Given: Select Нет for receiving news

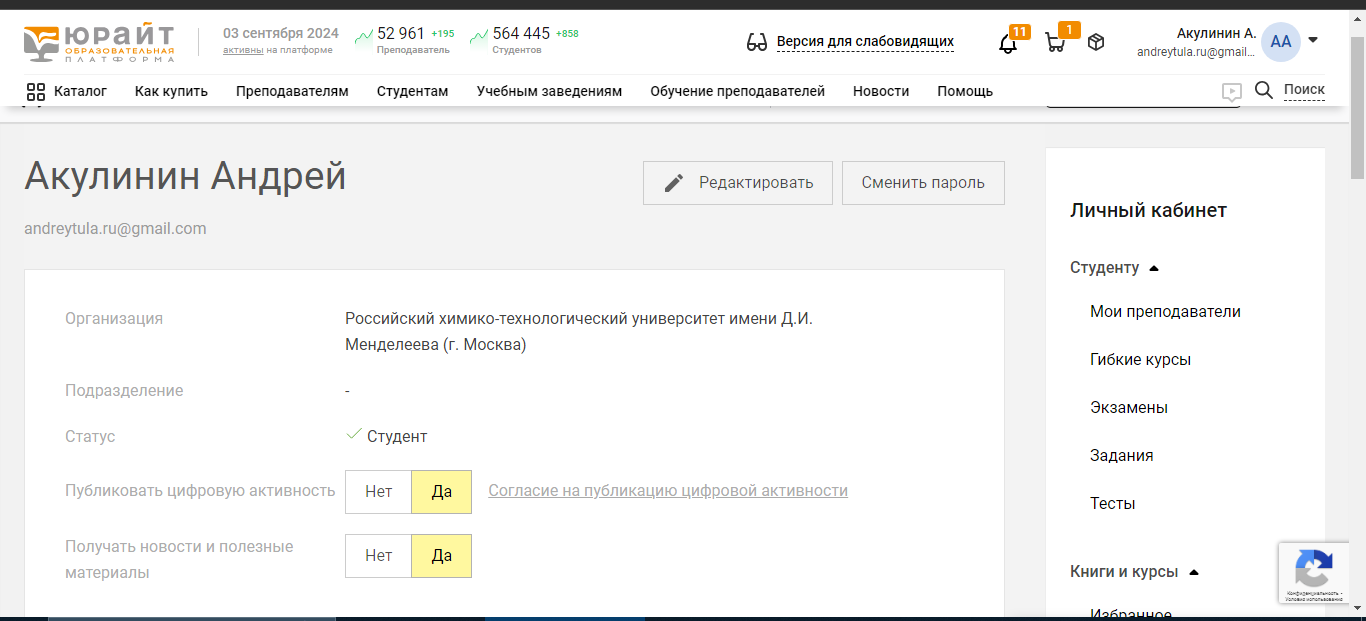Looking at the screenshot, I should tap(378, 556).
